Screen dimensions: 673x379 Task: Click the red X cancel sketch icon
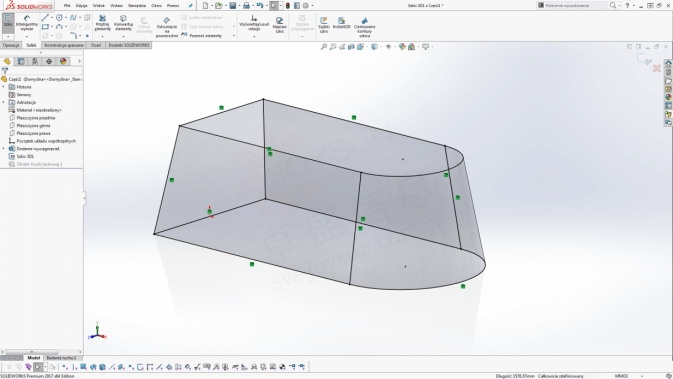click(x=656, y=68)
